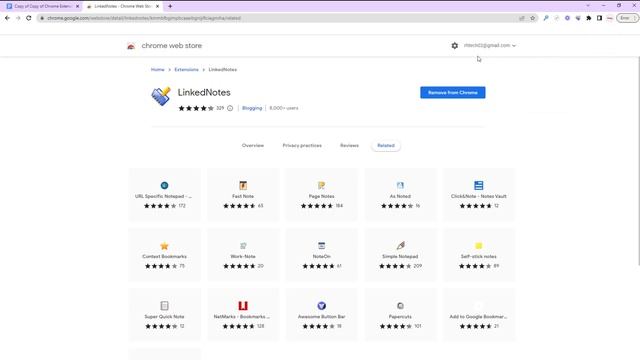
Task: Open the Self-stick notes yellow icon
Action: tap(478, 246)
